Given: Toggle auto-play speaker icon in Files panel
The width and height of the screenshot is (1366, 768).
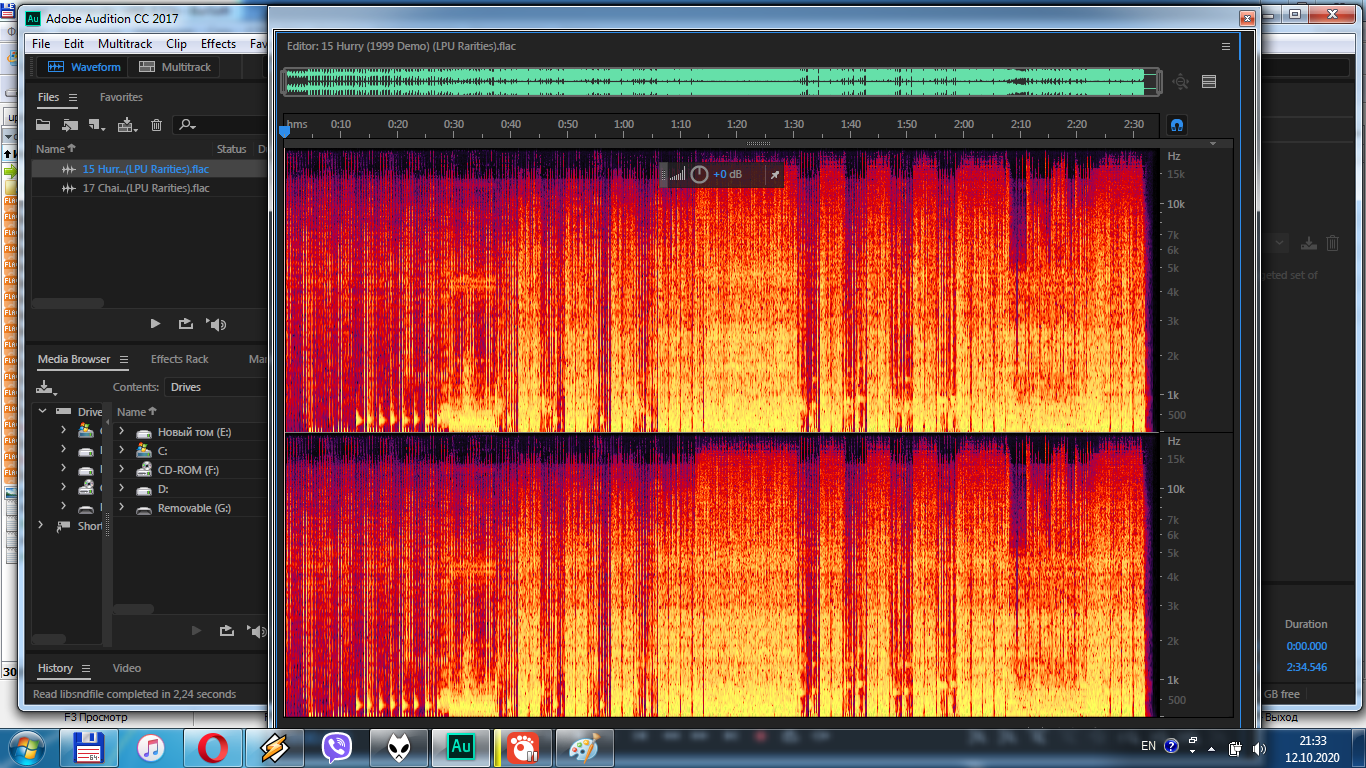Looking at the screenshot, I should coord(216,324).
